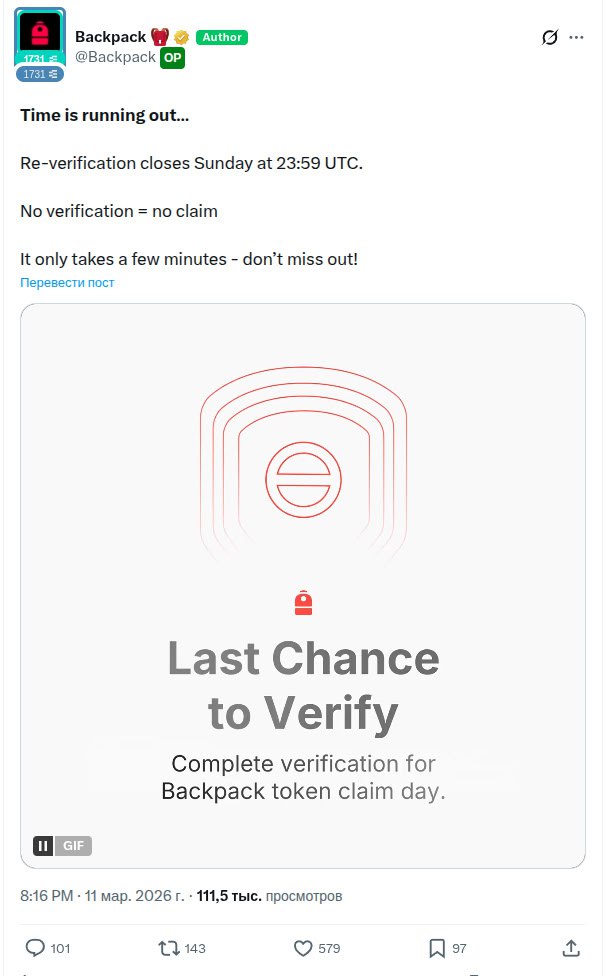Open the @Backpack handle link

(115, 57)
